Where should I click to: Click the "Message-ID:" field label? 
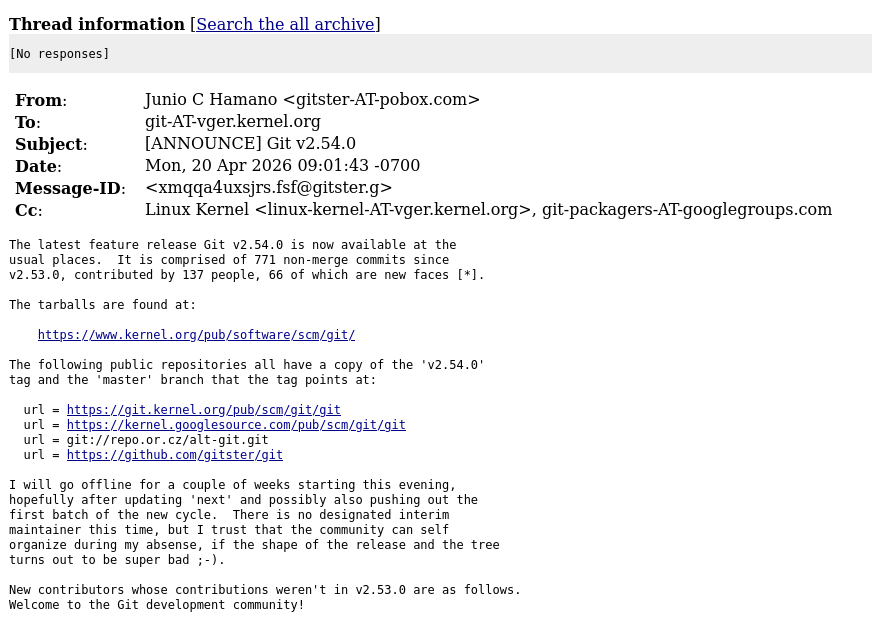click(69, 189)
